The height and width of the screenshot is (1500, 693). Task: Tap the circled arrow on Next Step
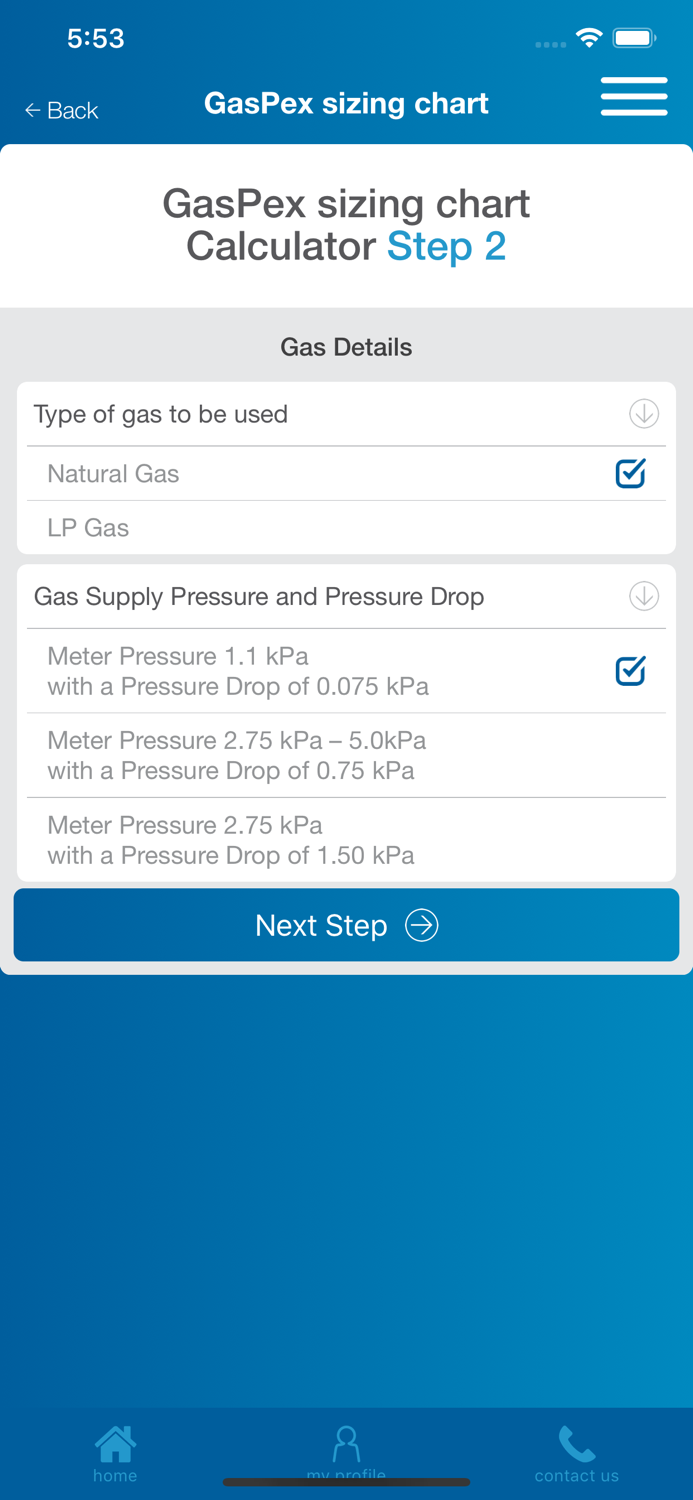[x=422, y=926]
